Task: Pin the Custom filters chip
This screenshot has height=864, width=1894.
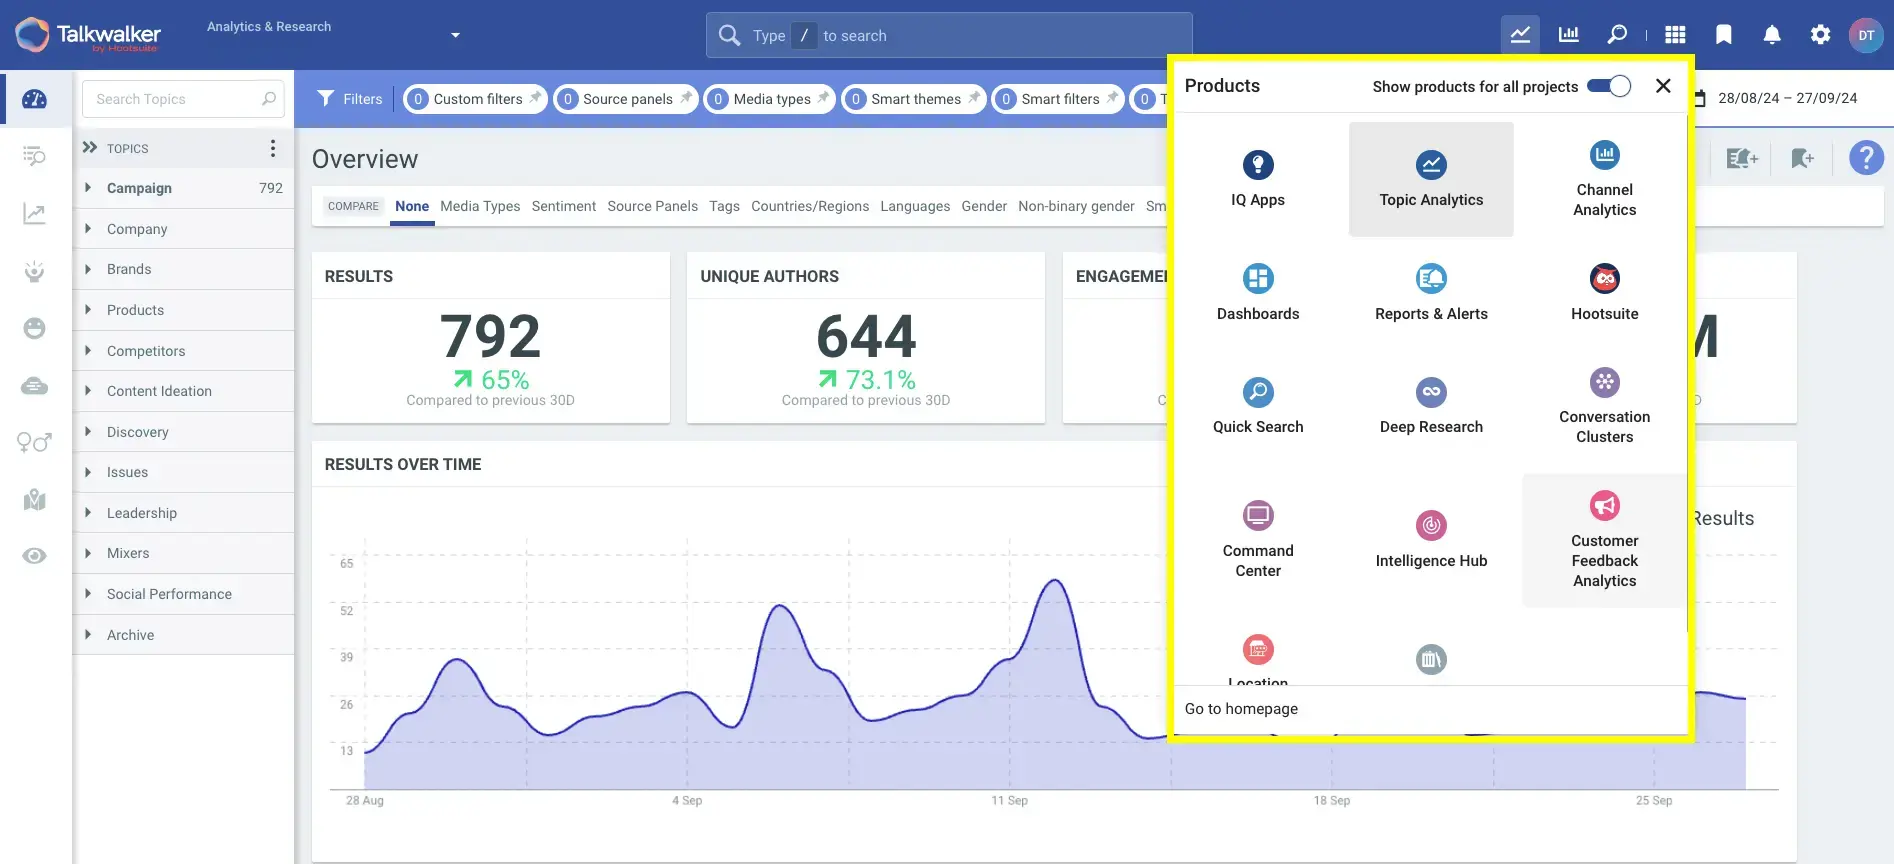Action: [536, 97]
